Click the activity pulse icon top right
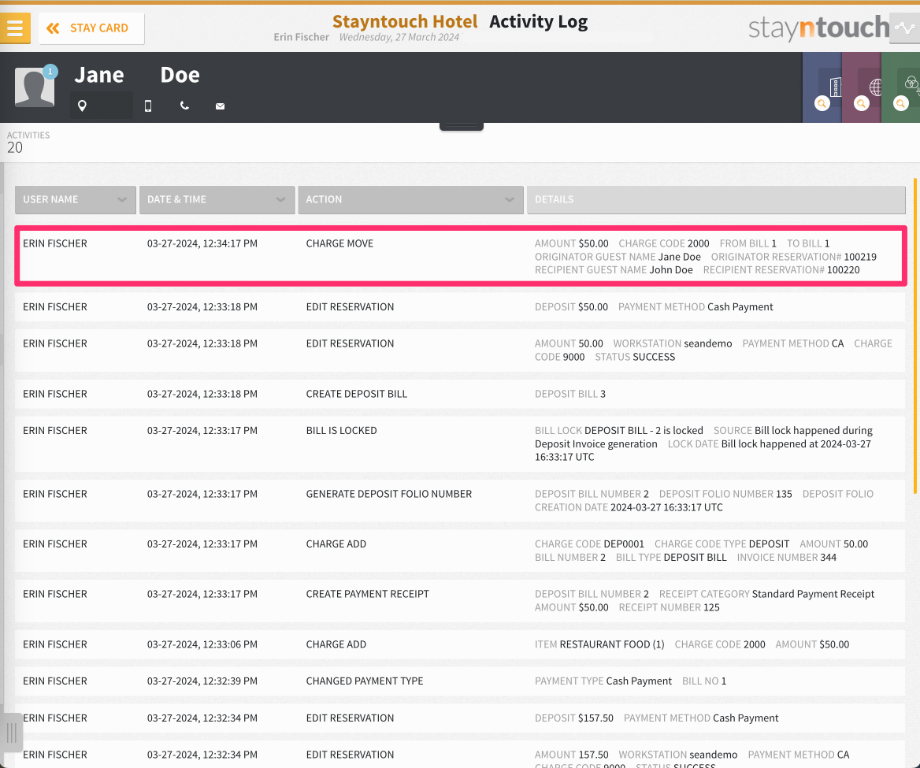The width and height of the screenshot is (920, 768). [x=904, y=28]
